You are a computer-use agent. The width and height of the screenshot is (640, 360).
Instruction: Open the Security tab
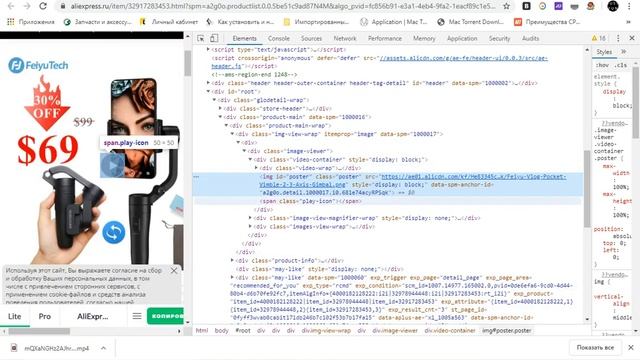pyautogui.click(x=500, y=38)
